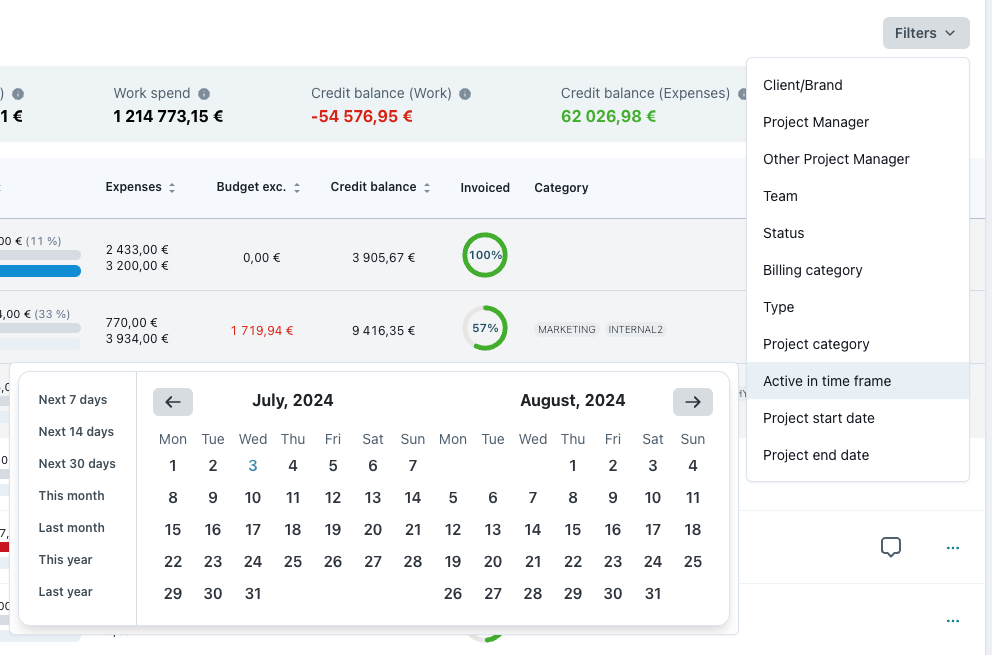
Task: Click the -54 576,95 € work balance value
Action: point(362,116)
